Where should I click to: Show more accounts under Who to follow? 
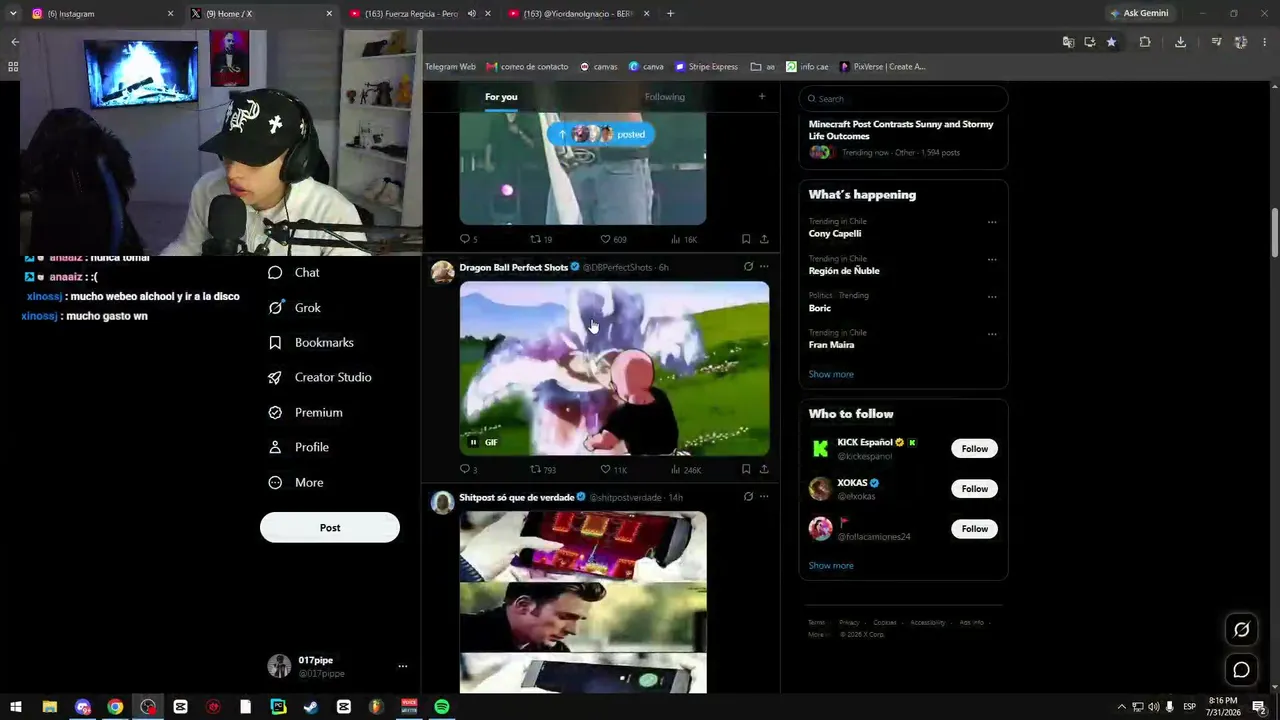tap(831, 566)
